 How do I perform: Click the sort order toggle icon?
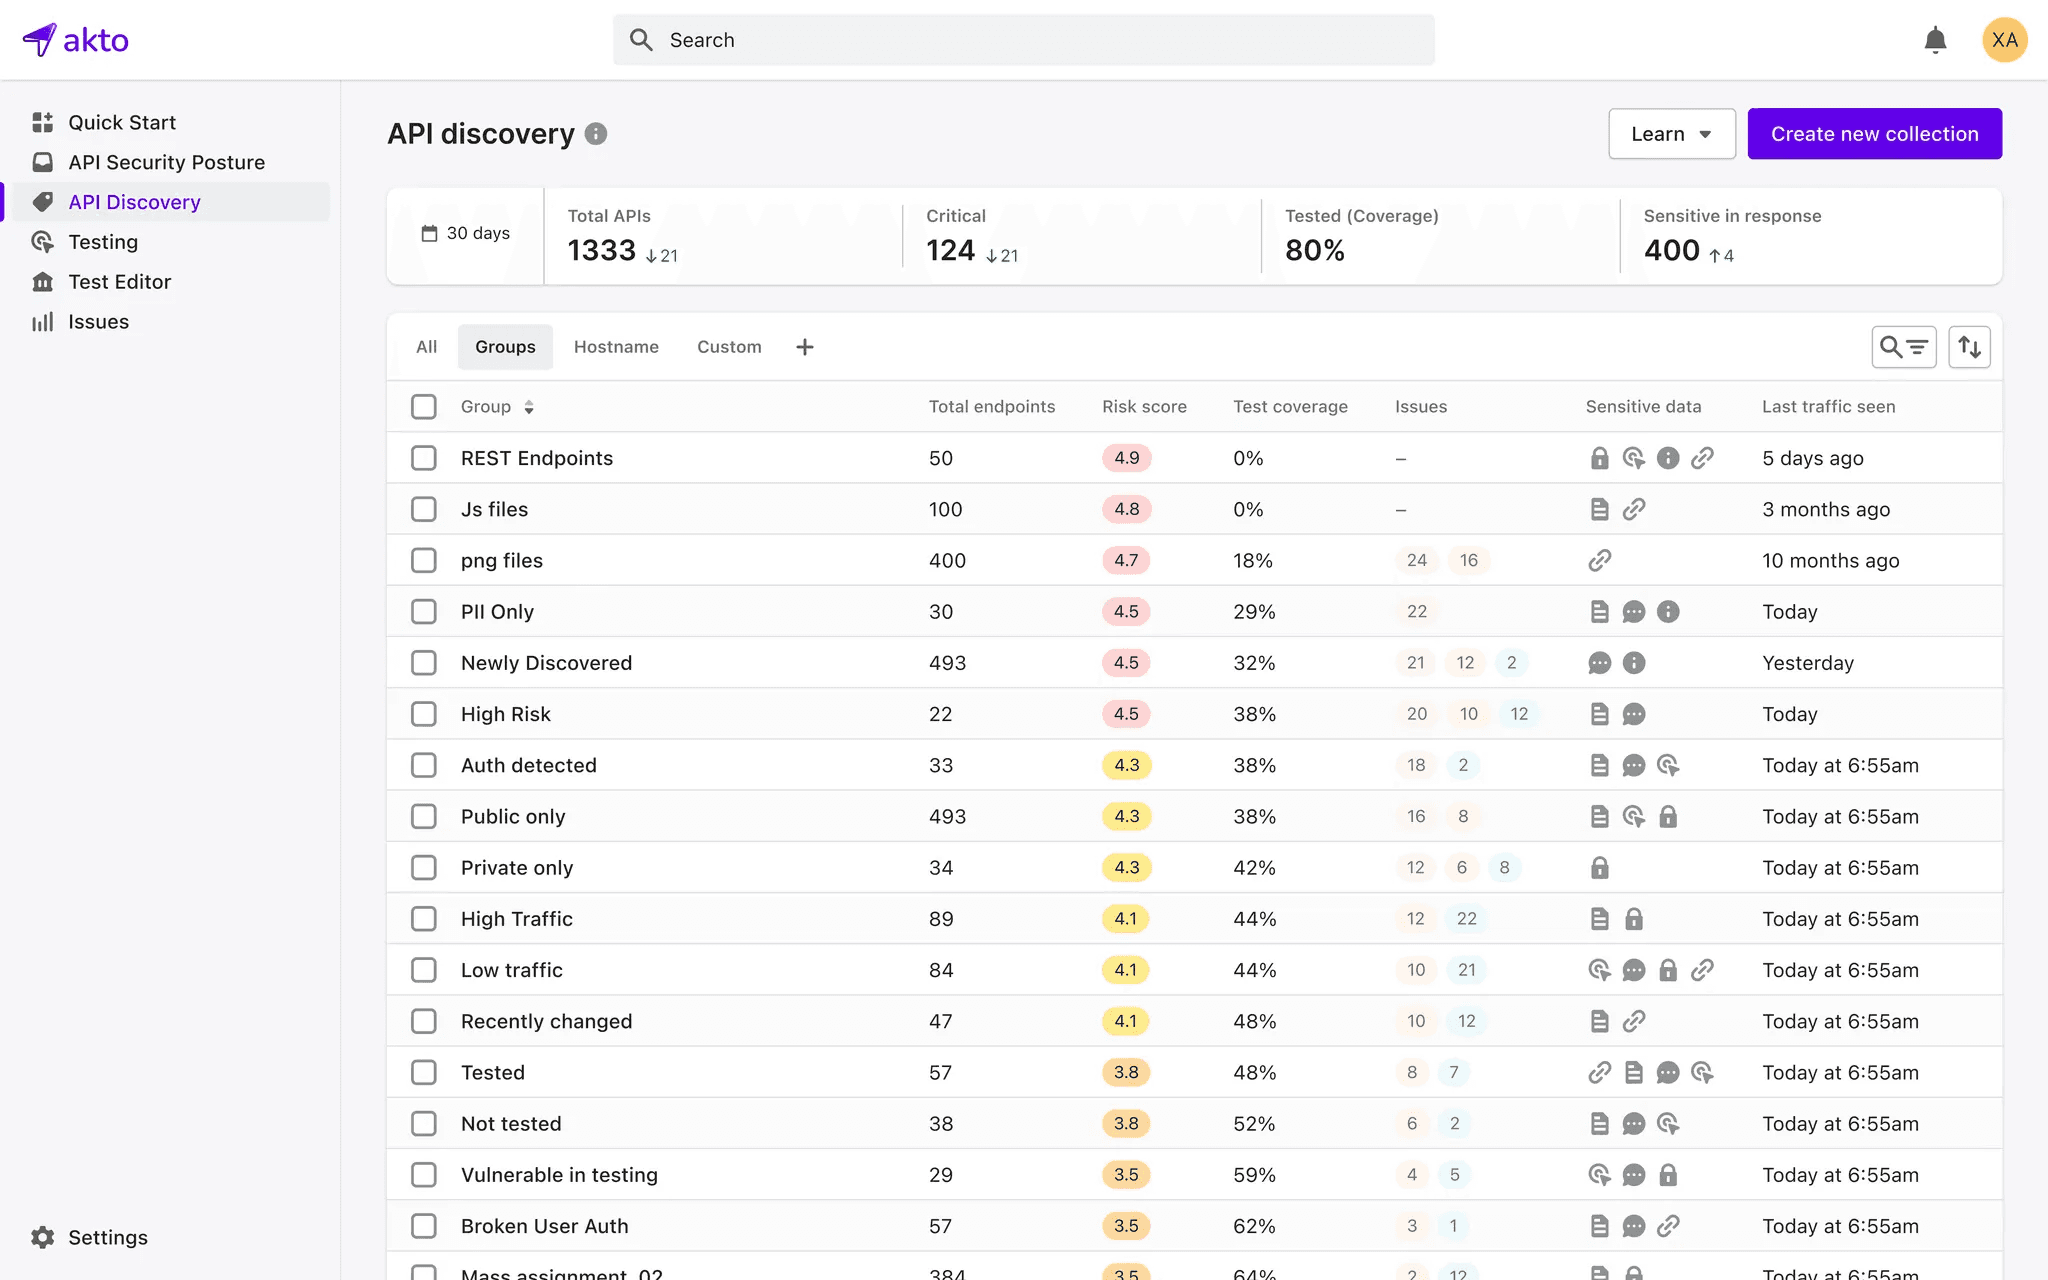[x=1970, y=347]
